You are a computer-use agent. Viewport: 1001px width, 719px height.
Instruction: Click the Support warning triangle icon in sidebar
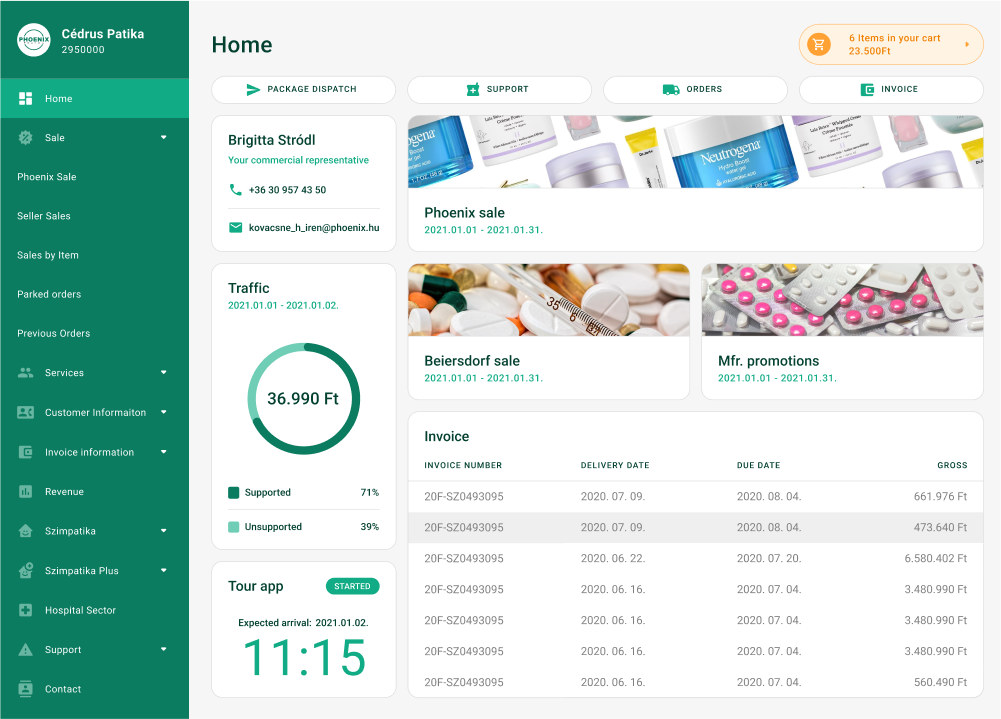coord(26,649)
